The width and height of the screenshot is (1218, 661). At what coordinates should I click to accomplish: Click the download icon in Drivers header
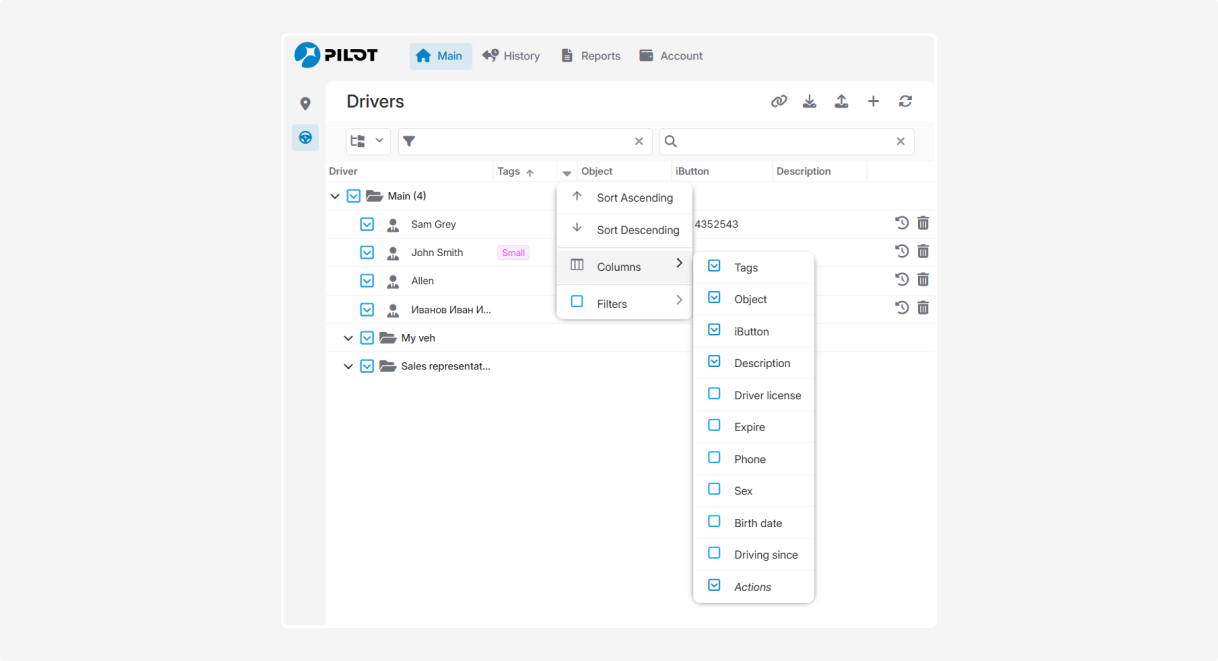click(x=810, y=101)
